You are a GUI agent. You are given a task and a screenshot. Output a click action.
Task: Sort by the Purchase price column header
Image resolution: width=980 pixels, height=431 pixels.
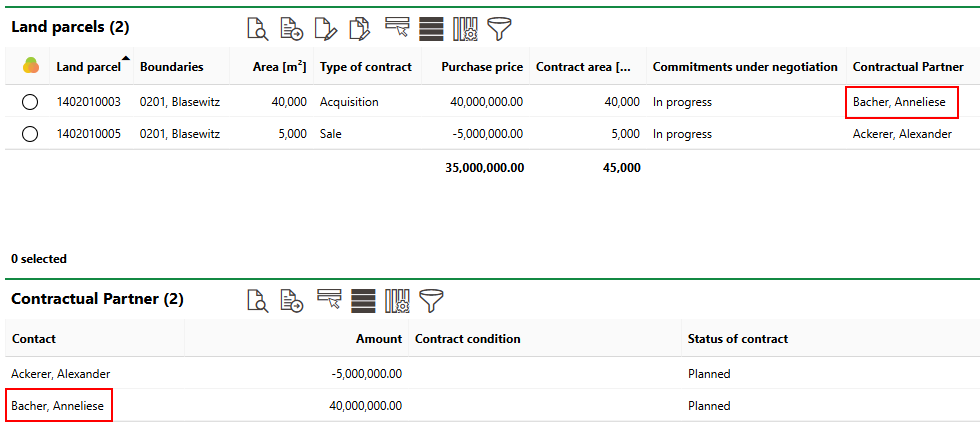pyautogui.click(x=482, y=67)
